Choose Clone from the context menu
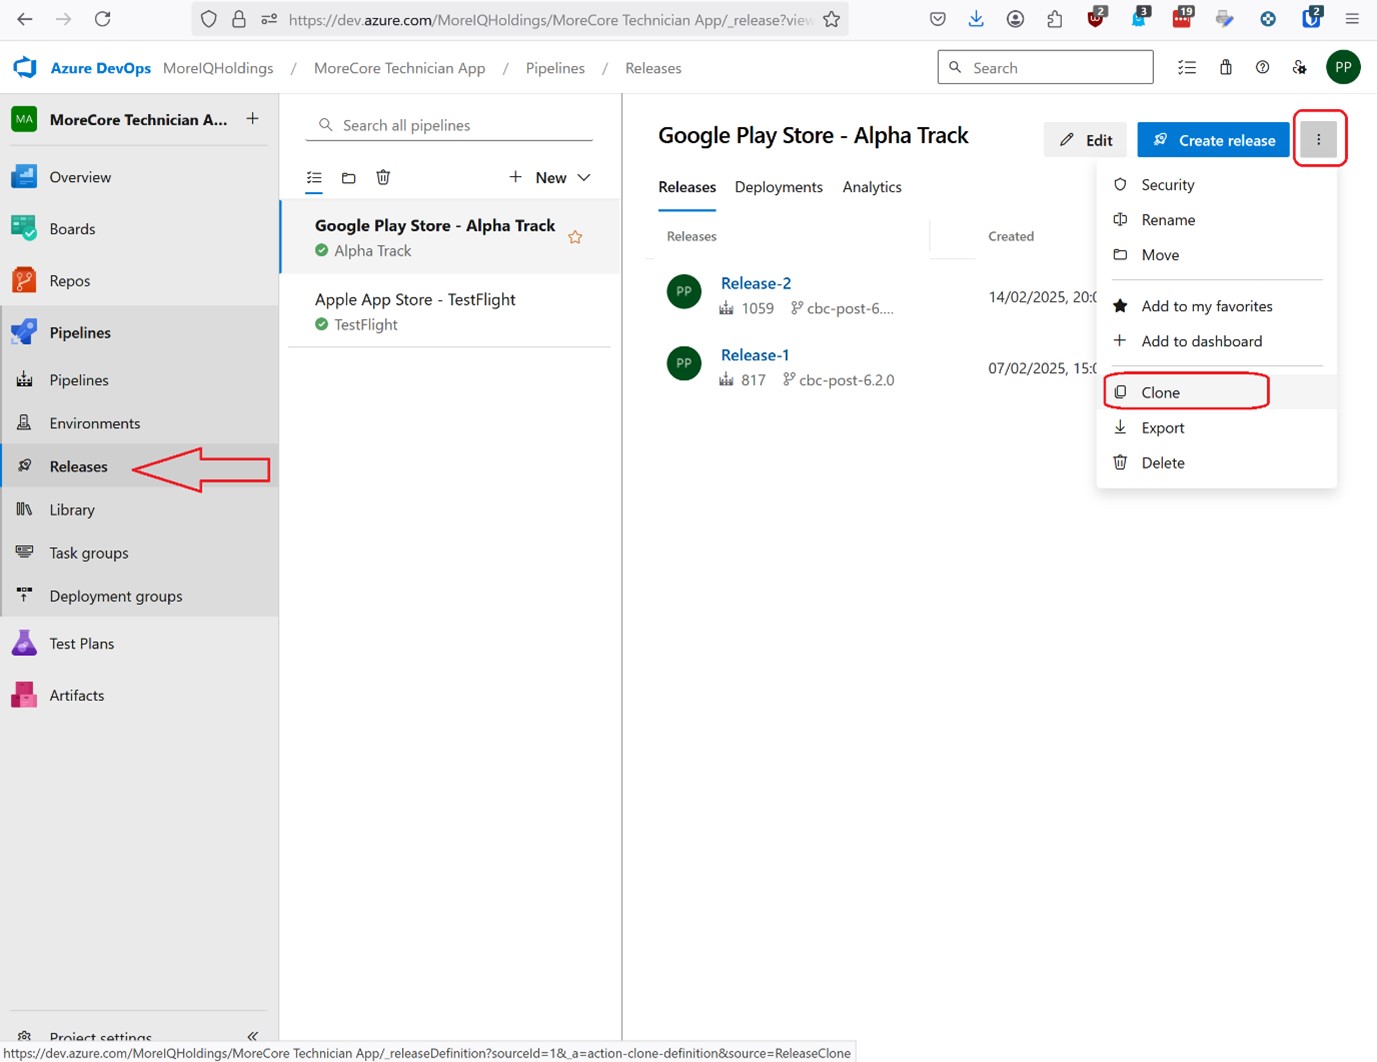The width and height of the screenshot is (1377, 1062). tap(1160, 392)
